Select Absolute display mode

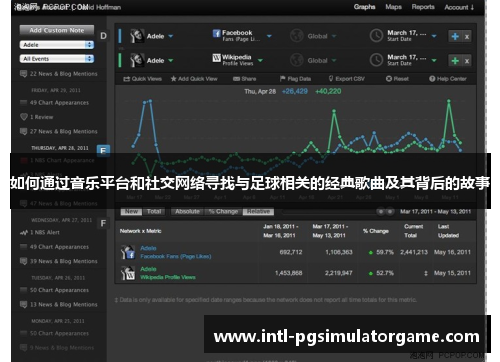pos(187,211)
